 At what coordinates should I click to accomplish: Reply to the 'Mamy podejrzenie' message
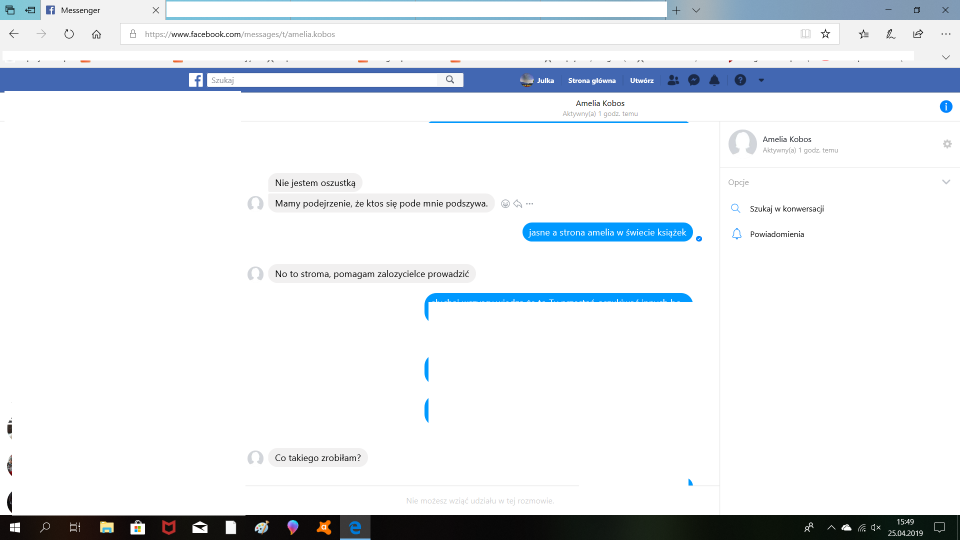click(517, 204)
